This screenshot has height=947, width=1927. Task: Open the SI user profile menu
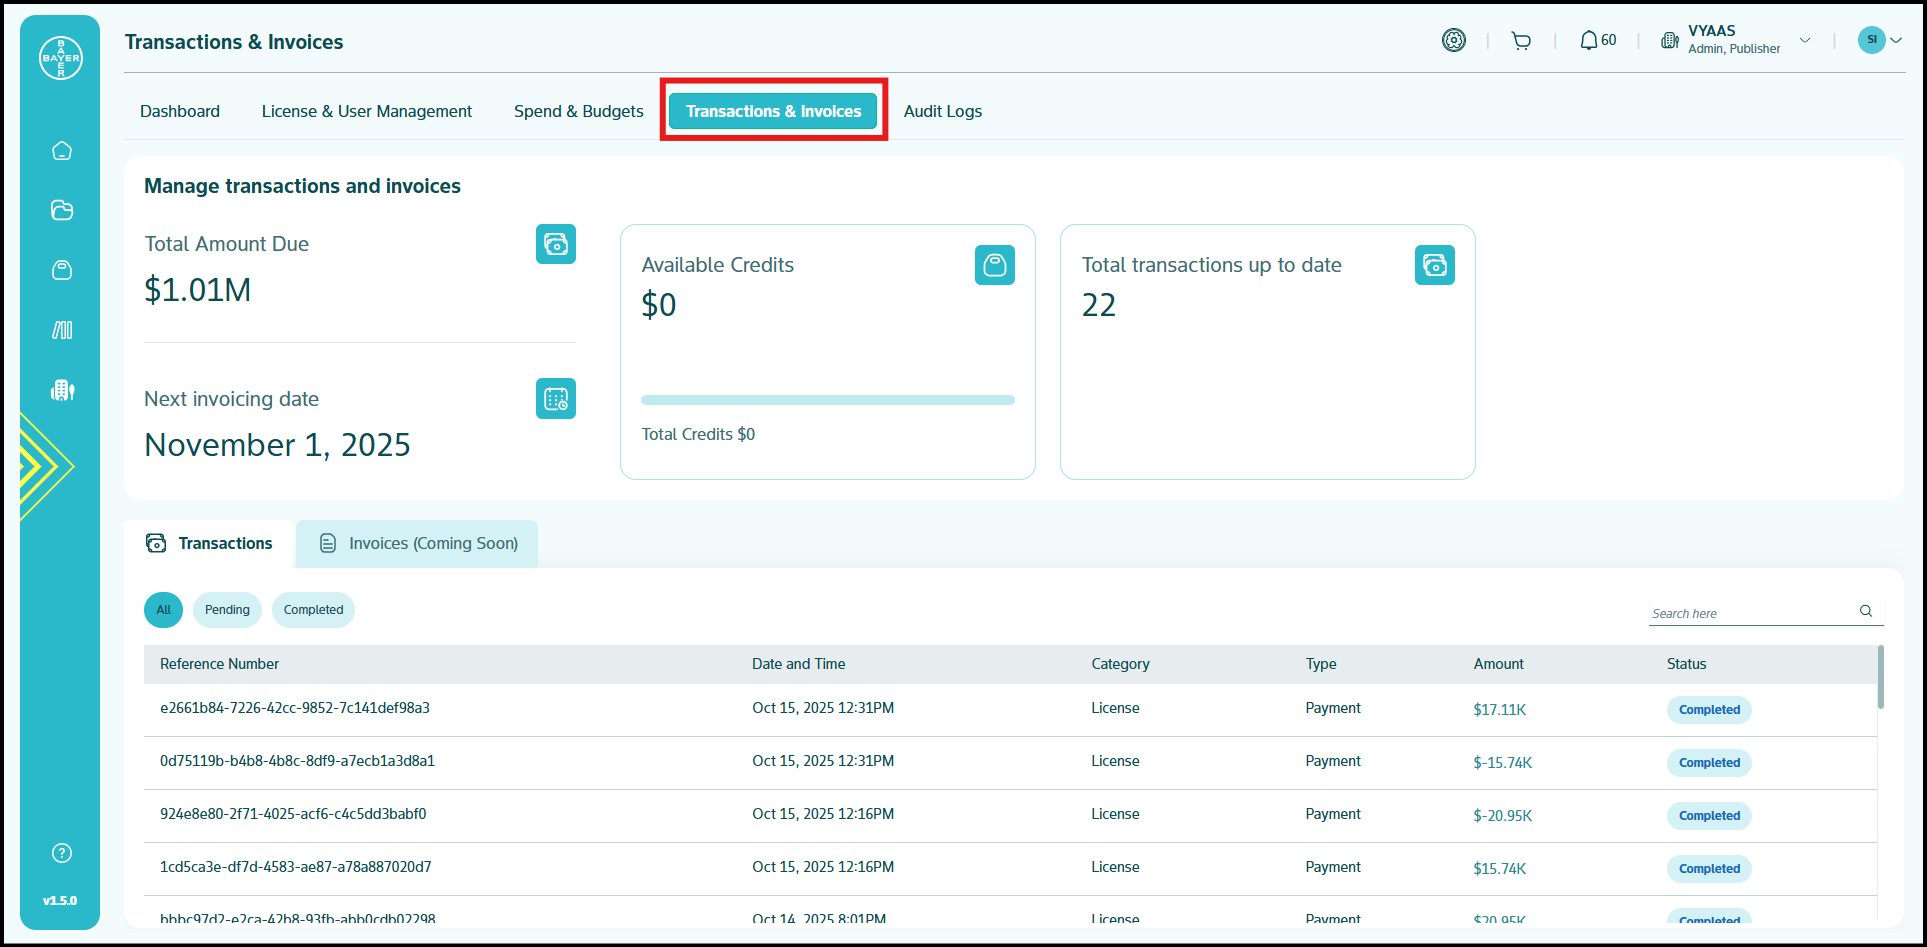click(x=1879, y=40)
